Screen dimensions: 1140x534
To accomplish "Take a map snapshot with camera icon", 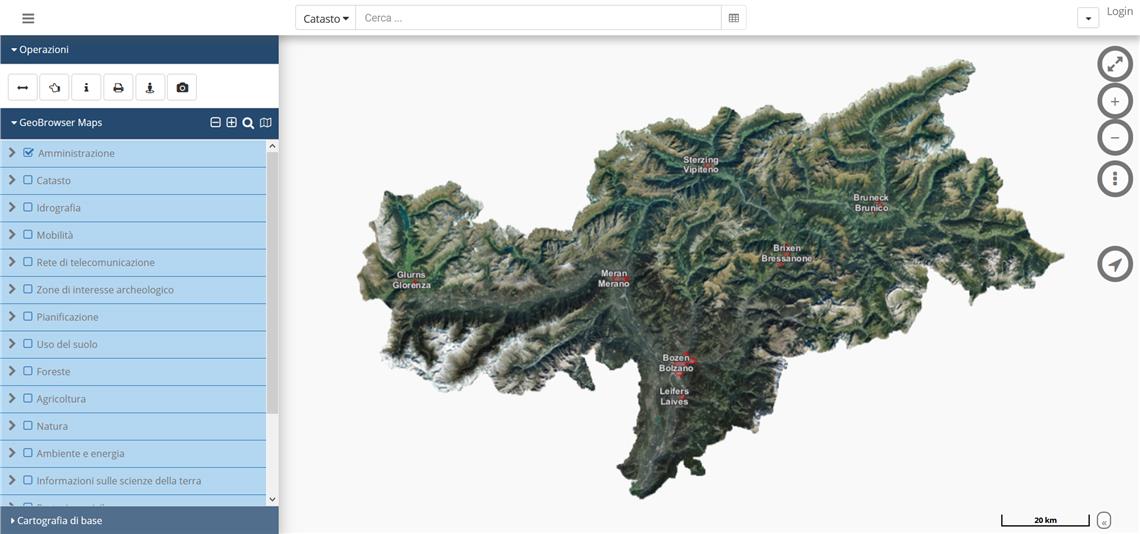I will (x=182, y=88).
